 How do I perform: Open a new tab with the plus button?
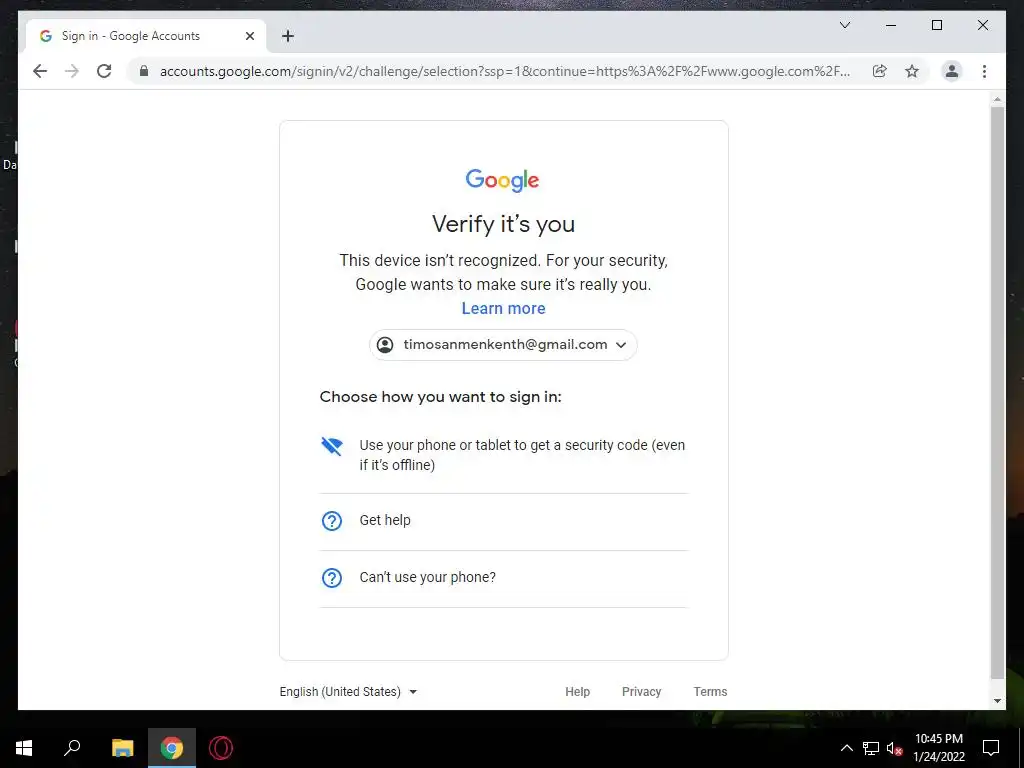coord(288,36)
